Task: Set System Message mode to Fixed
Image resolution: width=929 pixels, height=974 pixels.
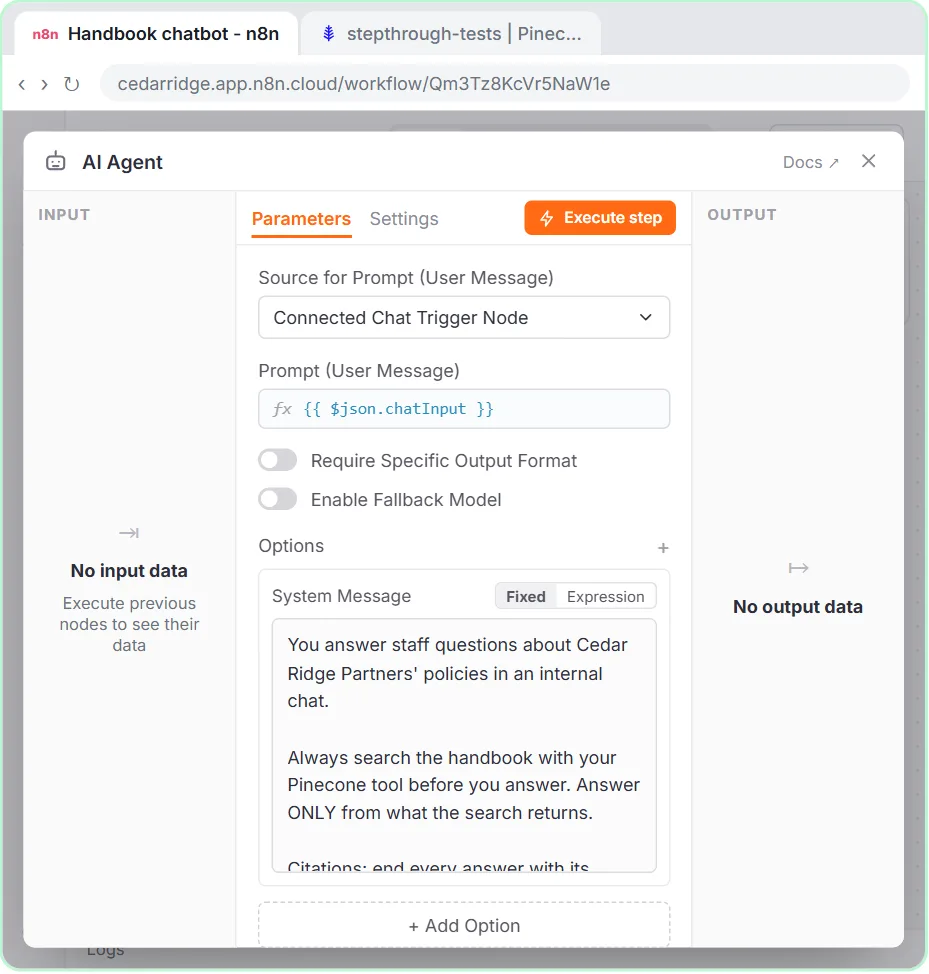Action: [525, 596]
